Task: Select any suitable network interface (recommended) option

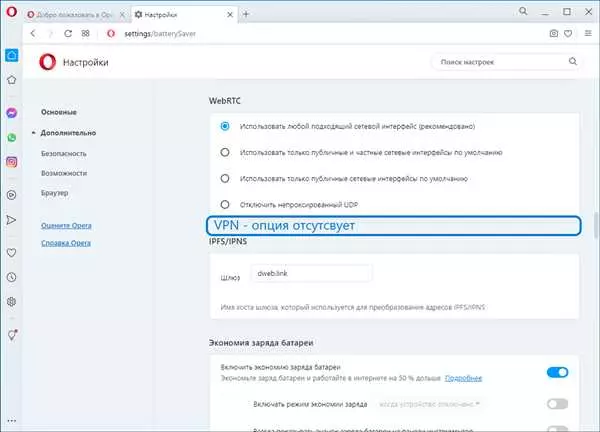Action: pyautogui.click(x=225, y=126)
